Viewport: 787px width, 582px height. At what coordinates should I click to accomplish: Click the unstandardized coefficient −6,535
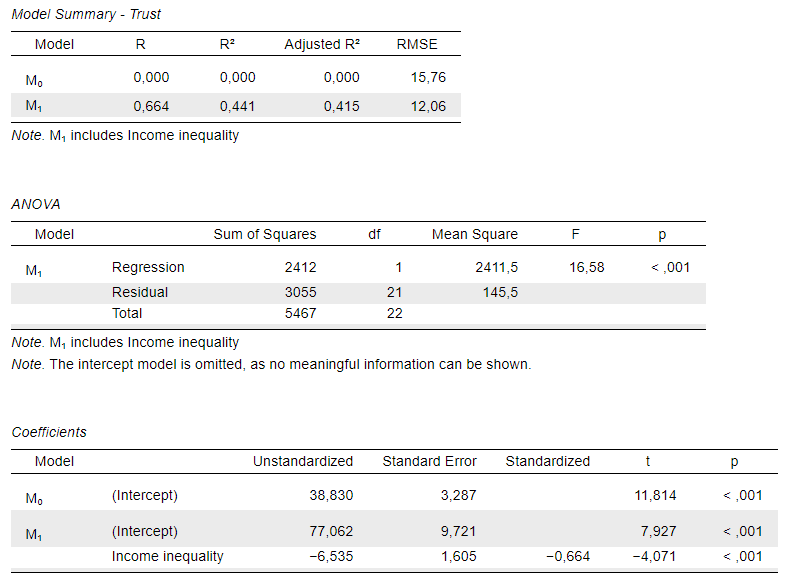click(x=331, y=556)
